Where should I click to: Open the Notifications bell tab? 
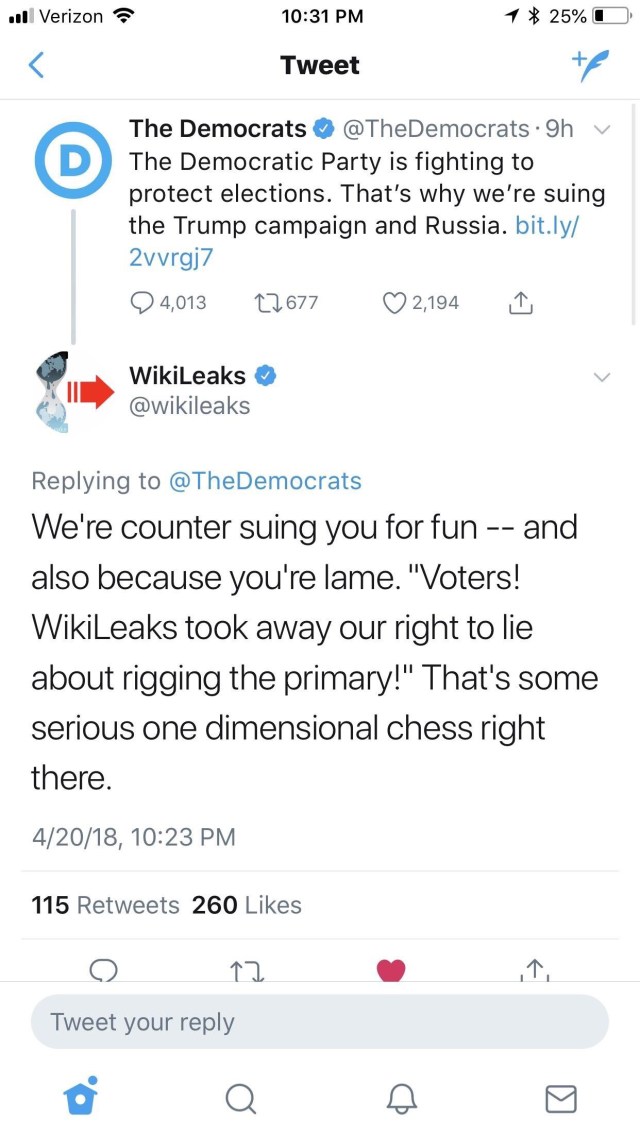pyautogui.click(x=401, y=1099)
